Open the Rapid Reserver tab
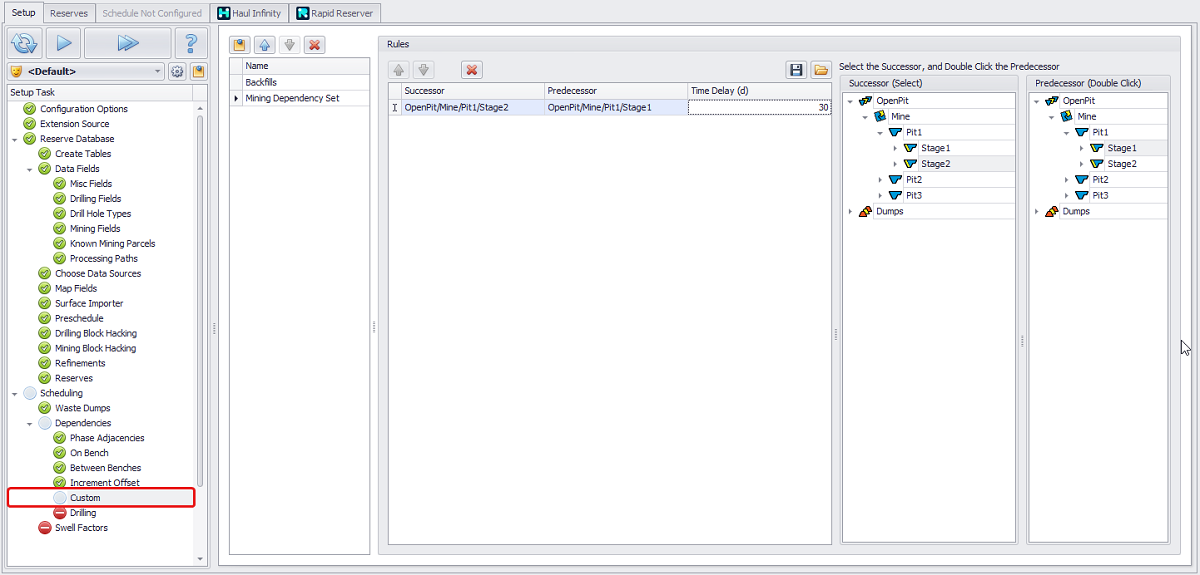This screenshot has height=575, width=1200. (x=335, y=13)
